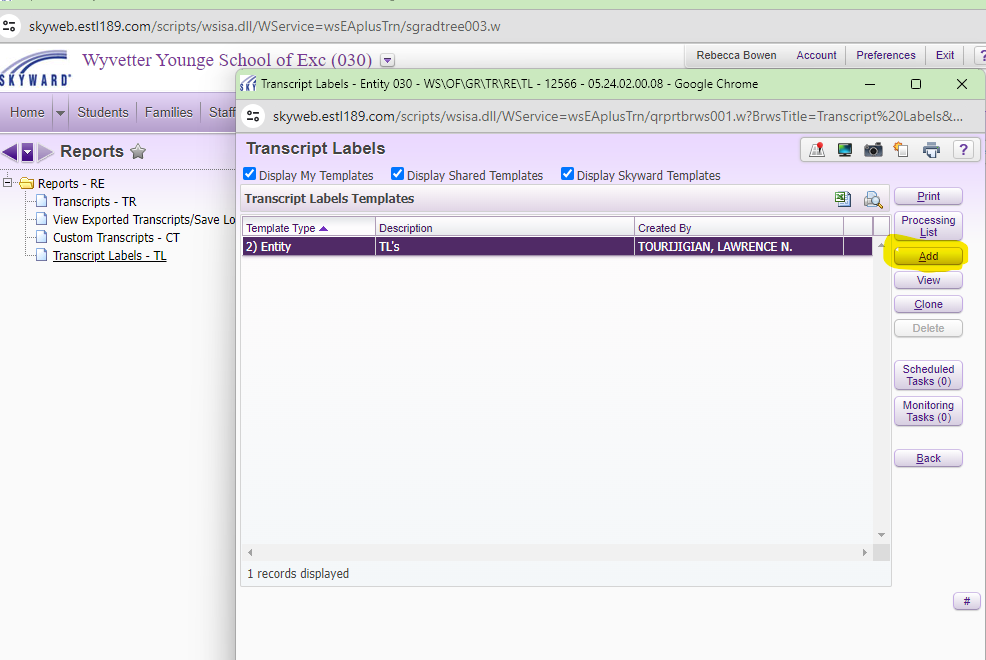The height and width of the screenshot is (660, 986).
Task: Click the print preview magnifier icon
Action: coord(873,199)
